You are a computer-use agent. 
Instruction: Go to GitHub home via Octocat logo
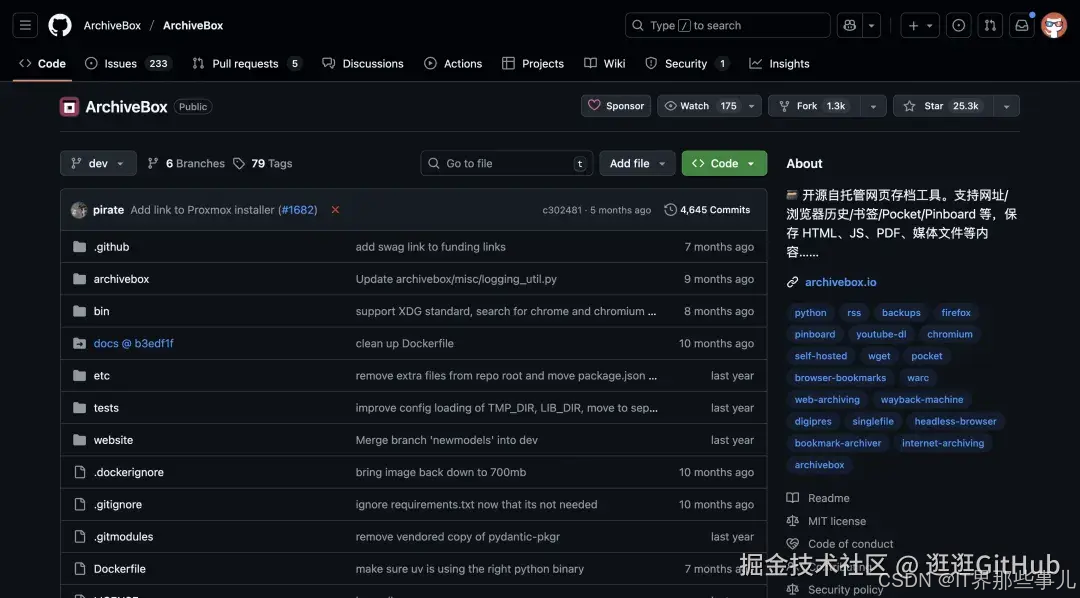(x=60, y=25)
